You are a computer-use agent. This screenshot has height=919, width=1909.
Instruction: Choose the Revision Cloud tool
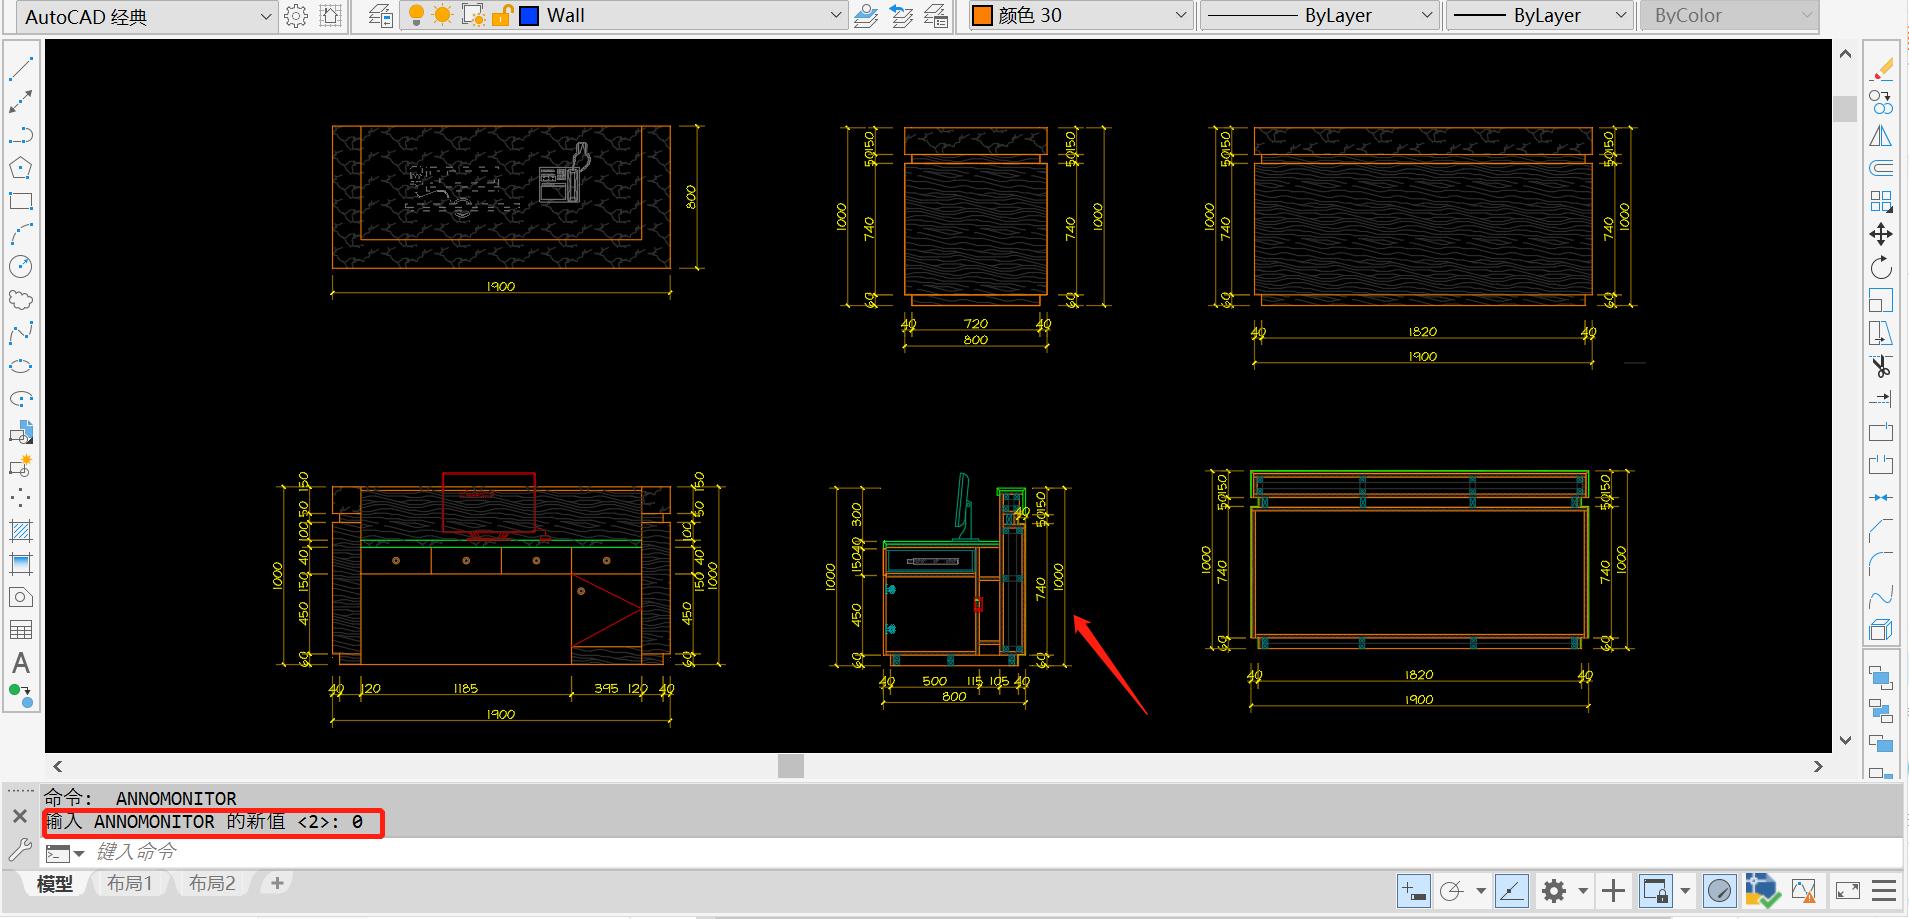pyautogui.click(x=21, y=300)
